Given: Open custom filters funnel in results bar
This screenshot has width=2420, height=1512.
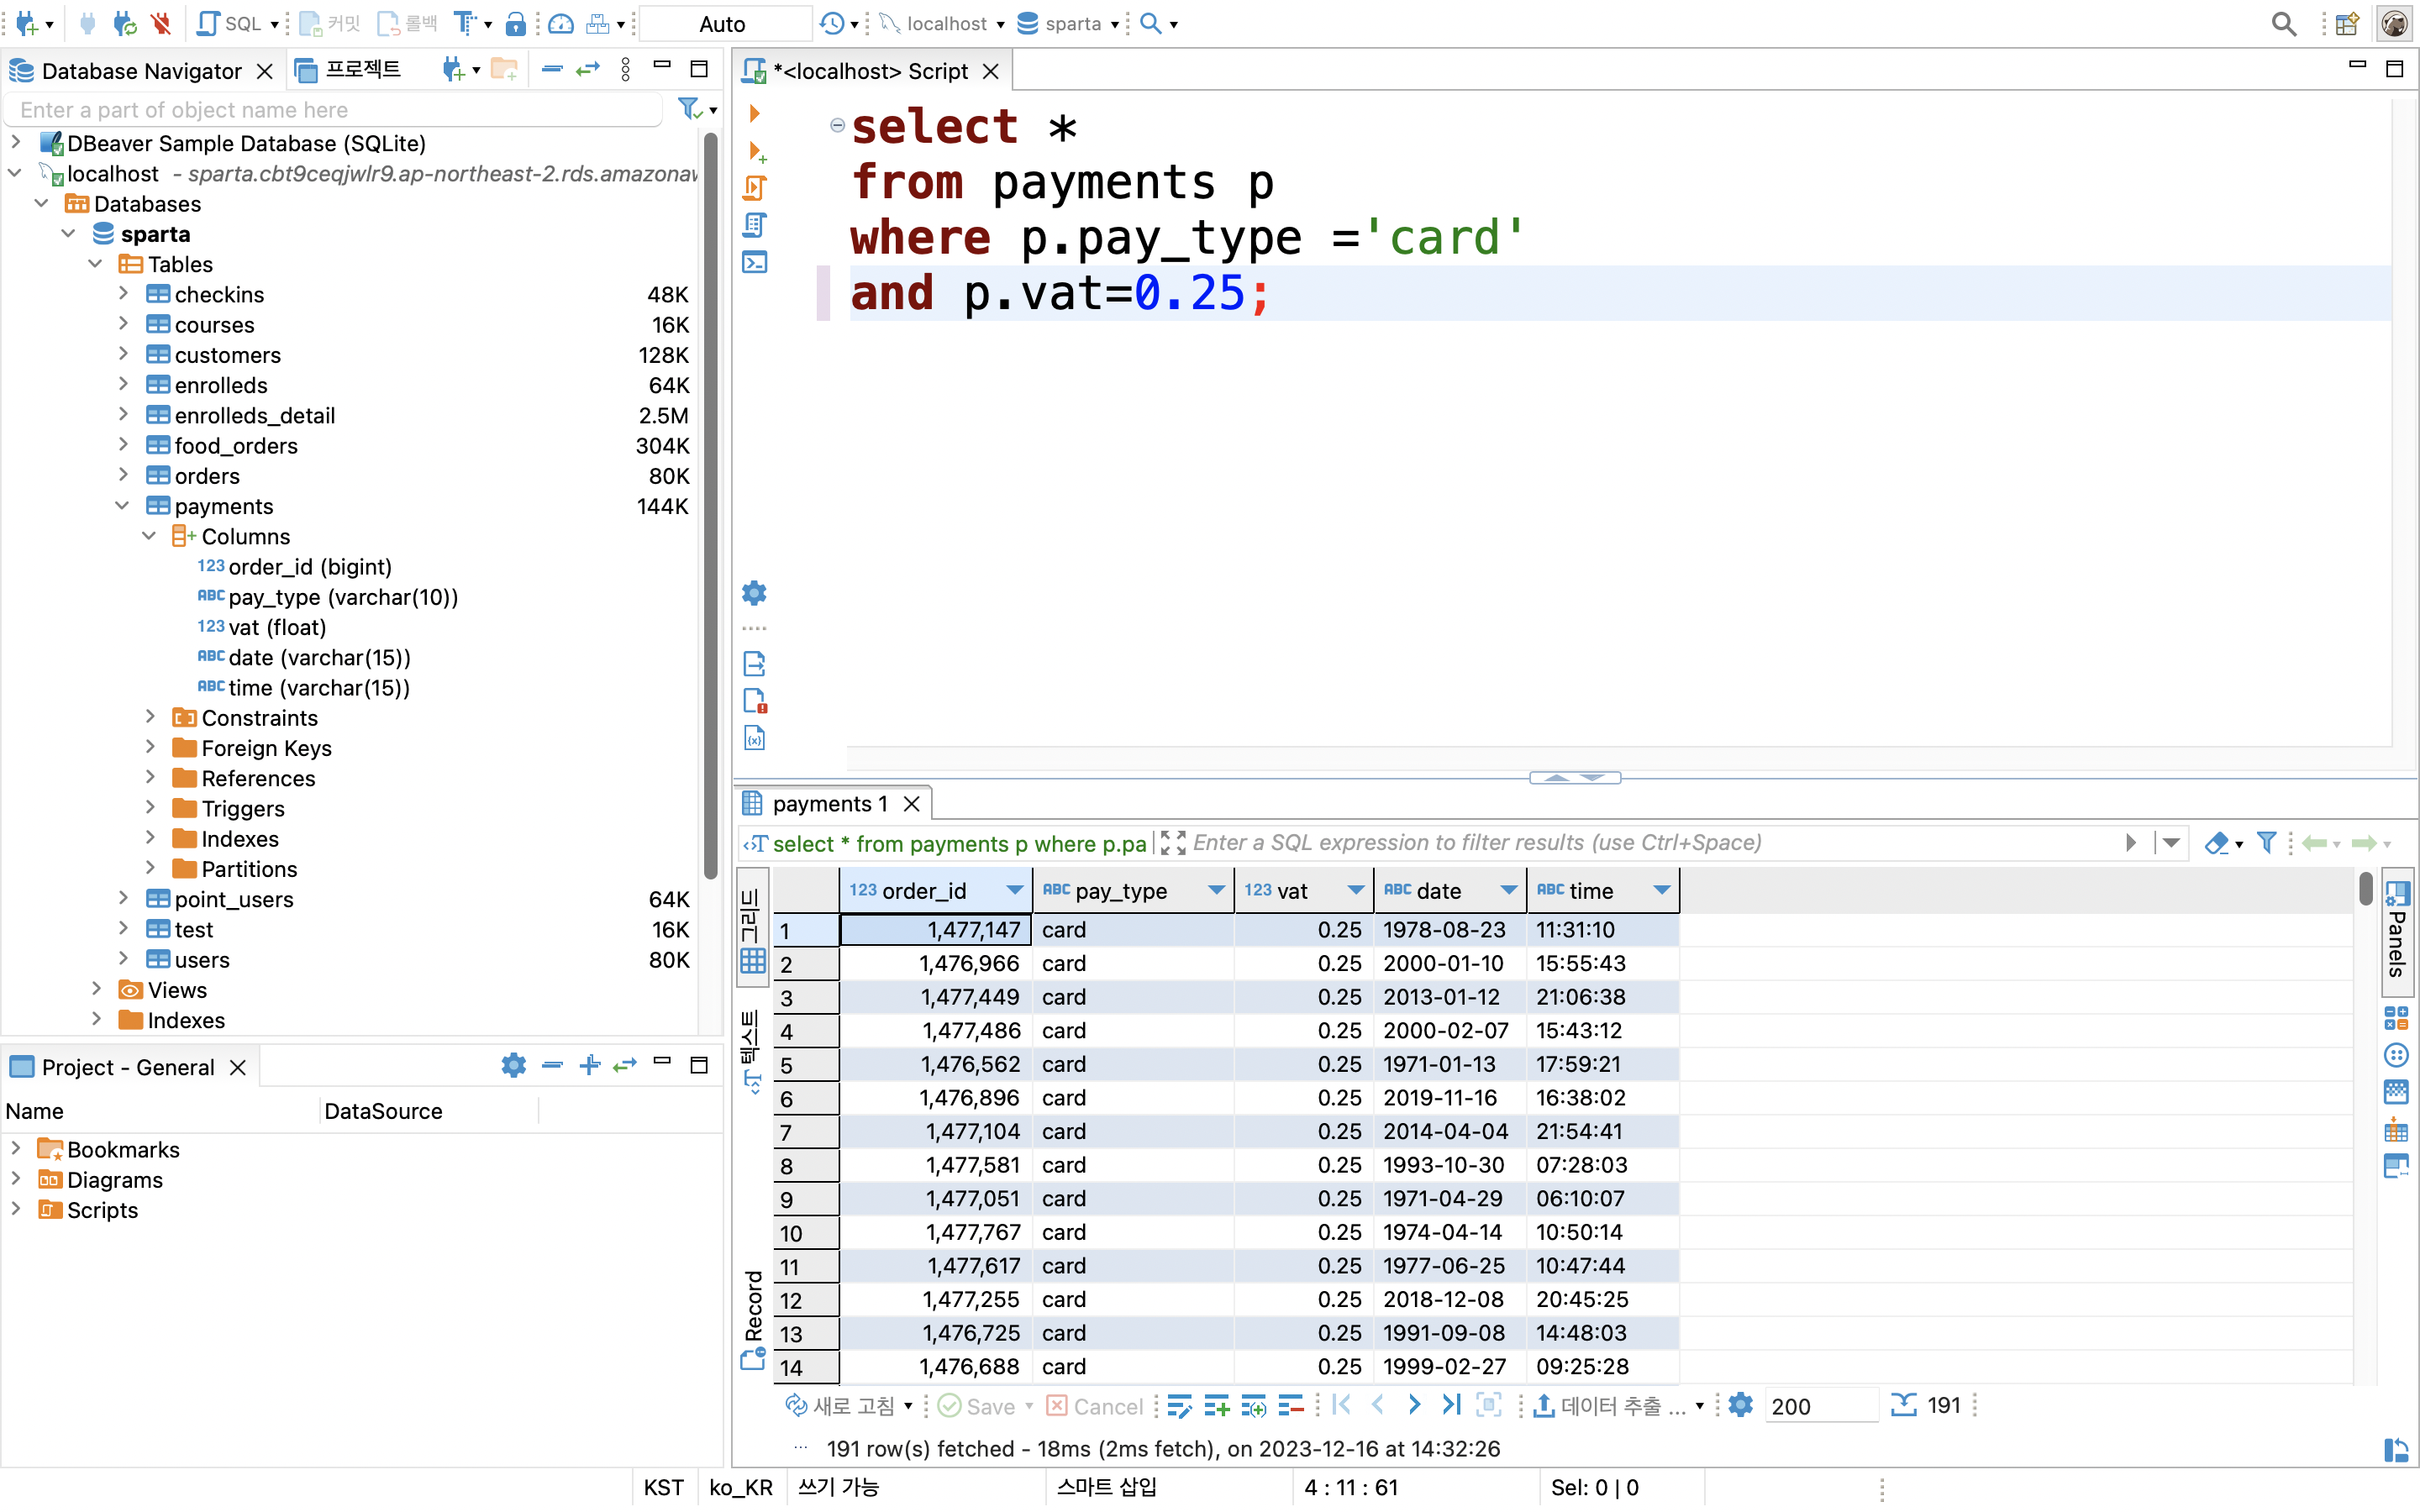Looking at the screenshot, I should click(2267, 842).
